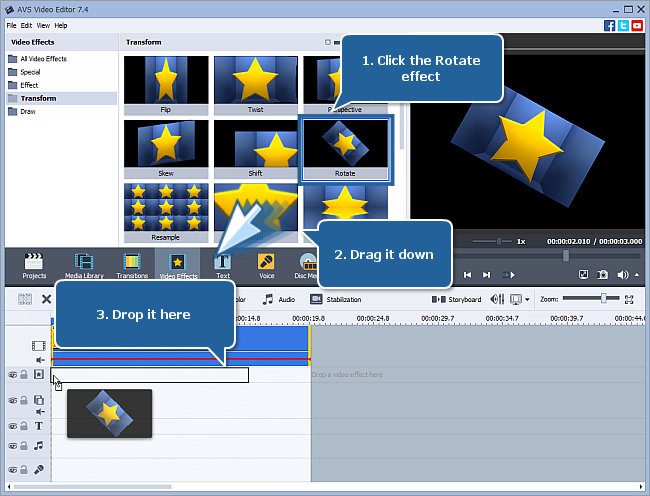Open the Help menu
Screen dimensions: 650x496
61,25
